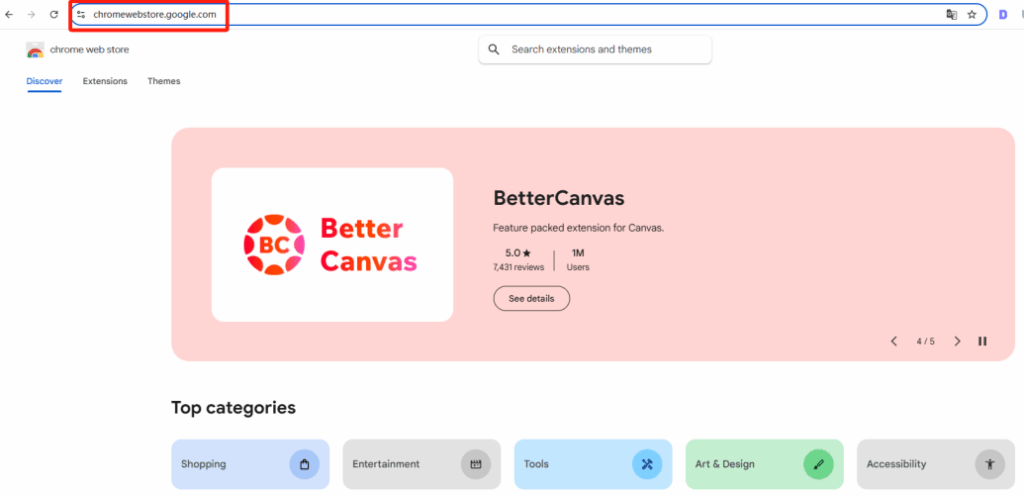
Task: Reload the page with refresh icon
Action: pyautogui.click(x=54, y=14)
